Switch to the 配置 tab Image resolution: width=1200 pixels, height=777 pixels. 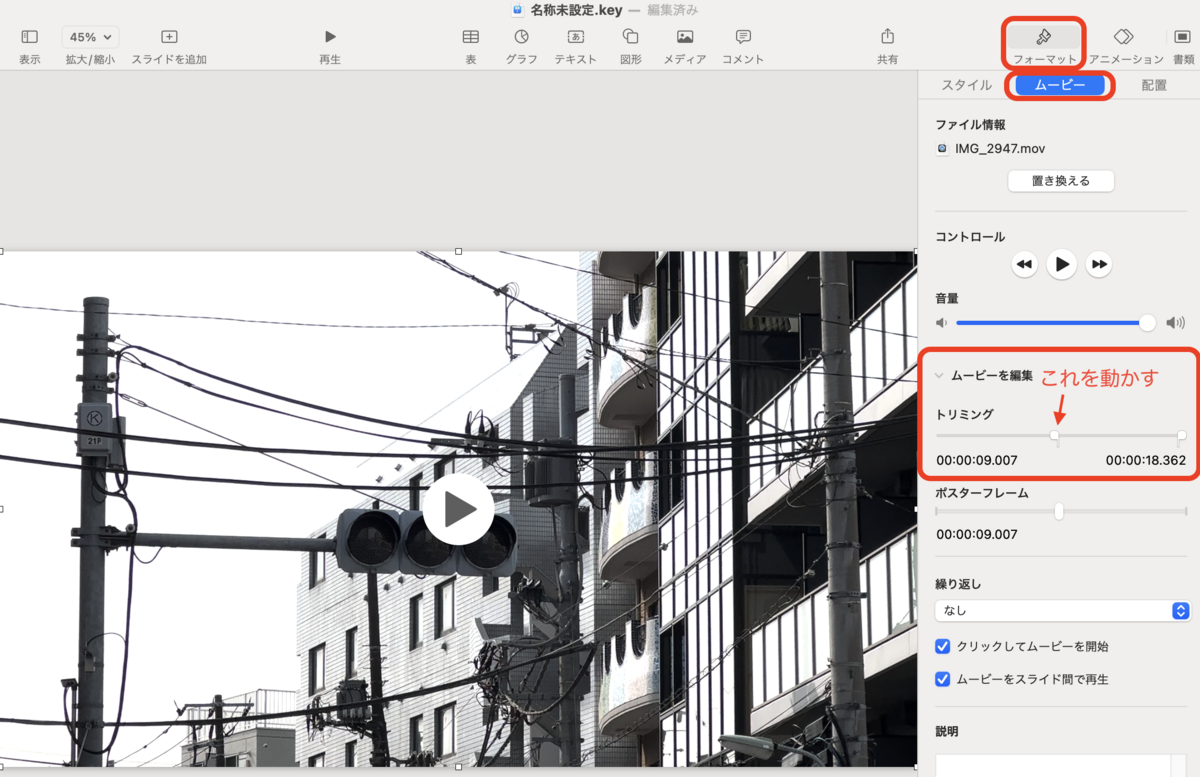[x=1154, y=85]
